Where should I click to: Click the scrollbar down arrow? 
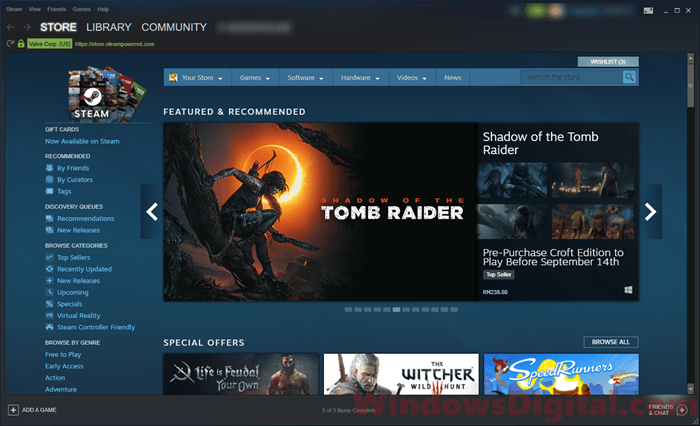point(691,389)
